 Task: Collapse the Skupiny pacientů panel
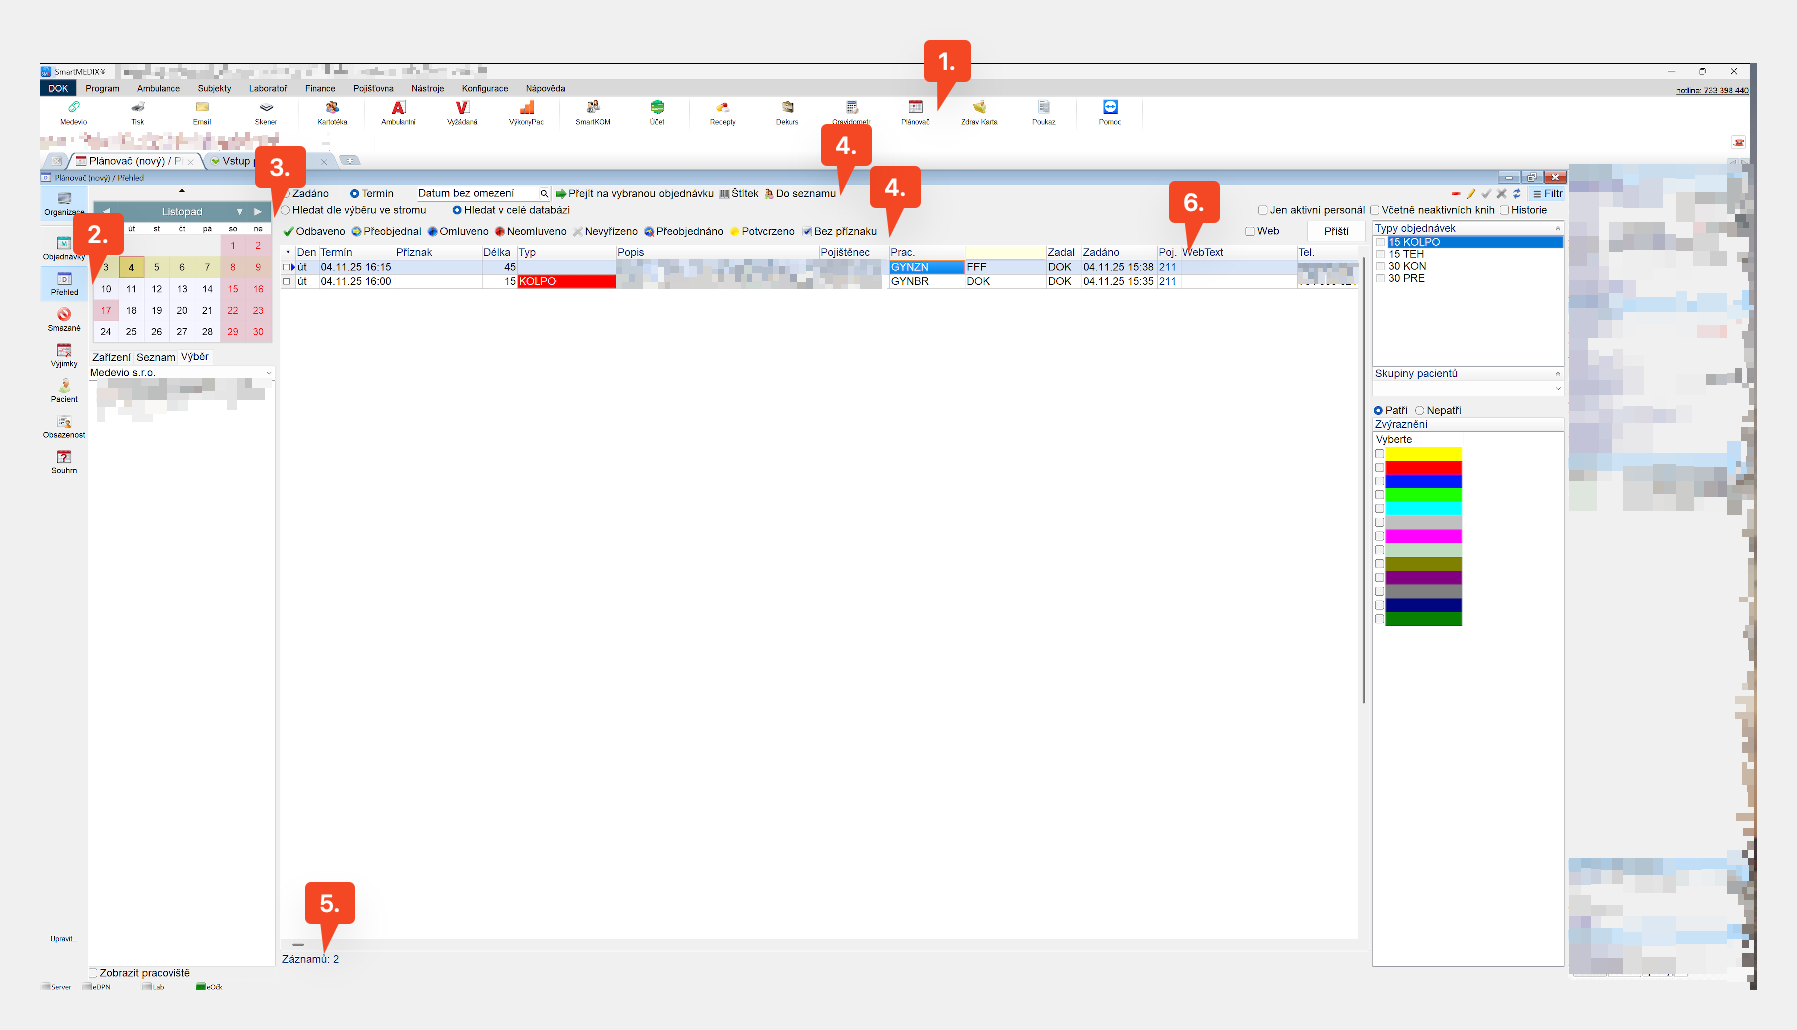tap(1557, 374)
